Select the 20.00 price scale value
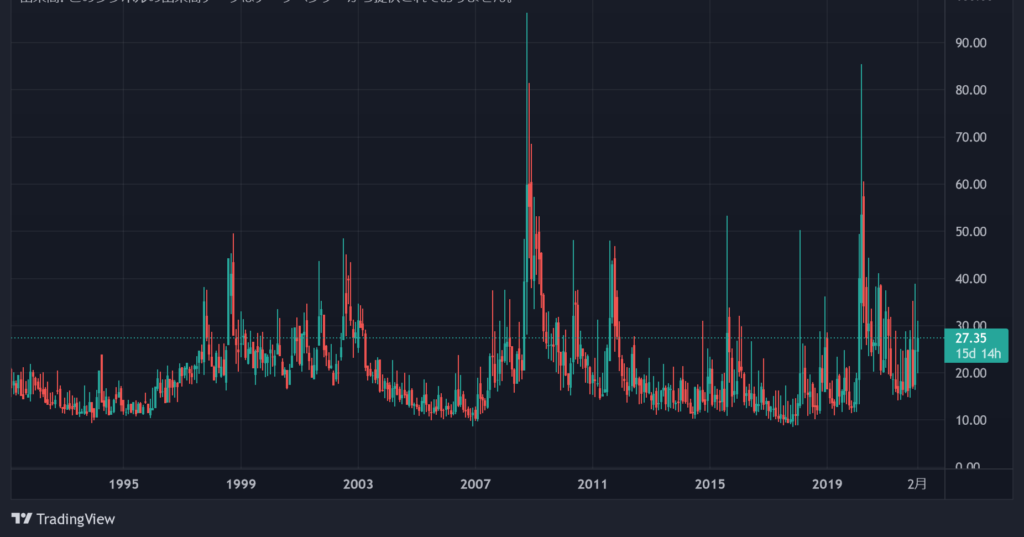Image resolution: width=1024 pixels, height=537 pixels. [970, 373]
